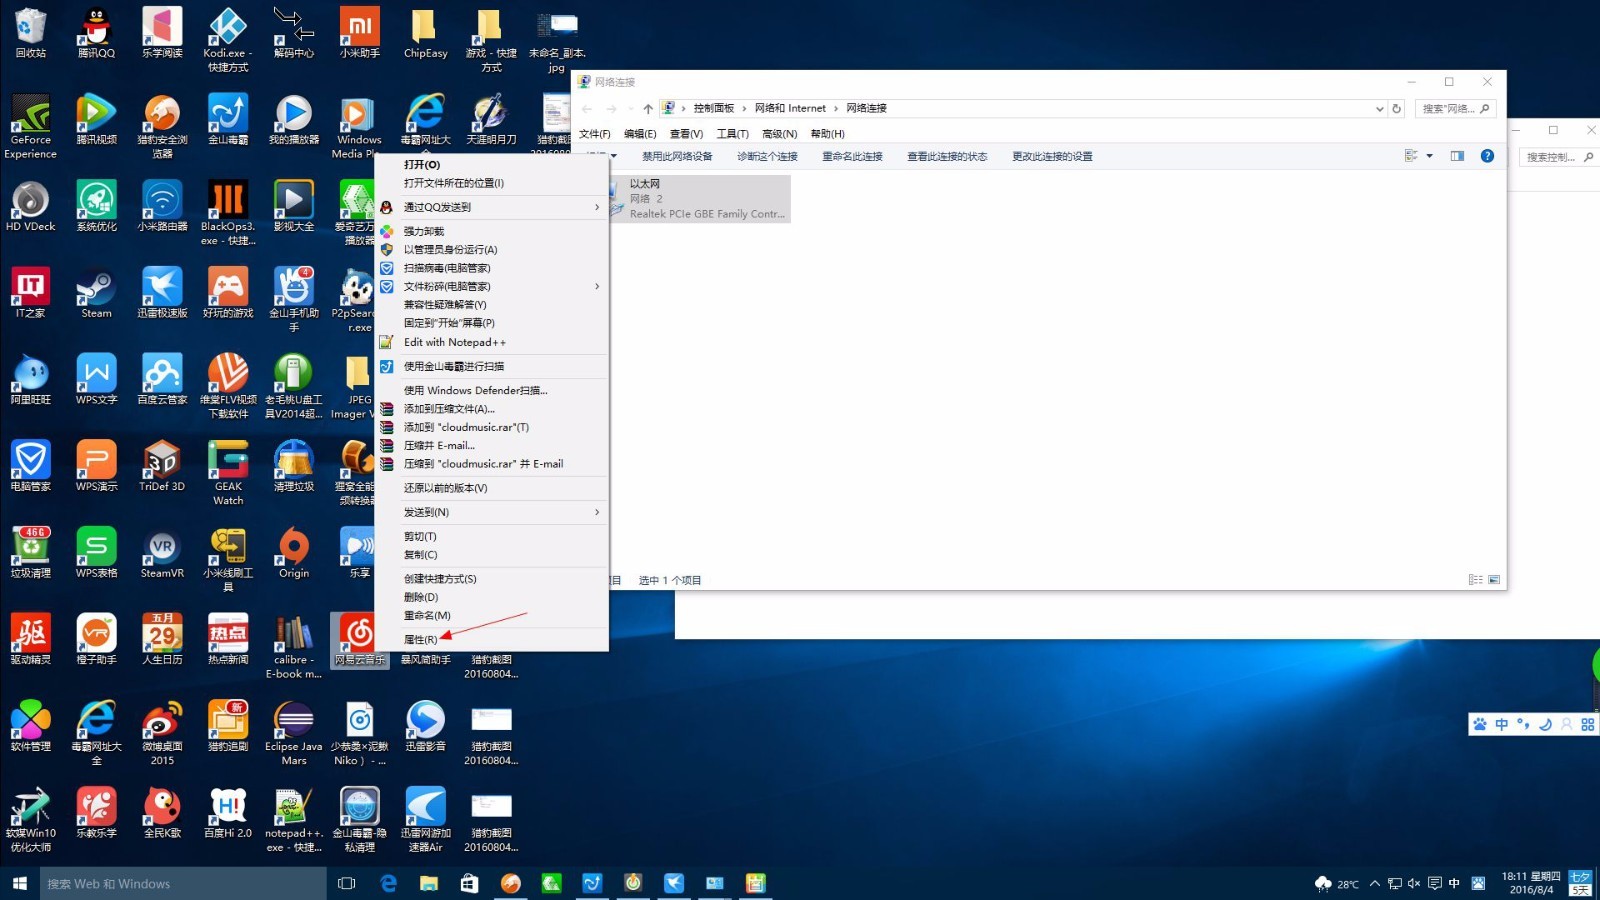
Task: Select 以管理员身份运行(A) in context menu
Action: coord(450,250)
